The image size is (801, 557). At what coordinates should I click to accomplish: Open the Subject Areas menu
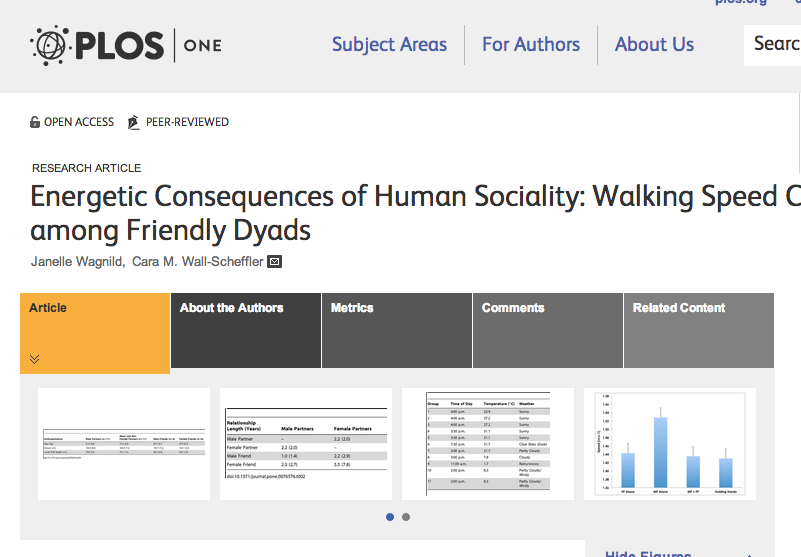[389, 44]
